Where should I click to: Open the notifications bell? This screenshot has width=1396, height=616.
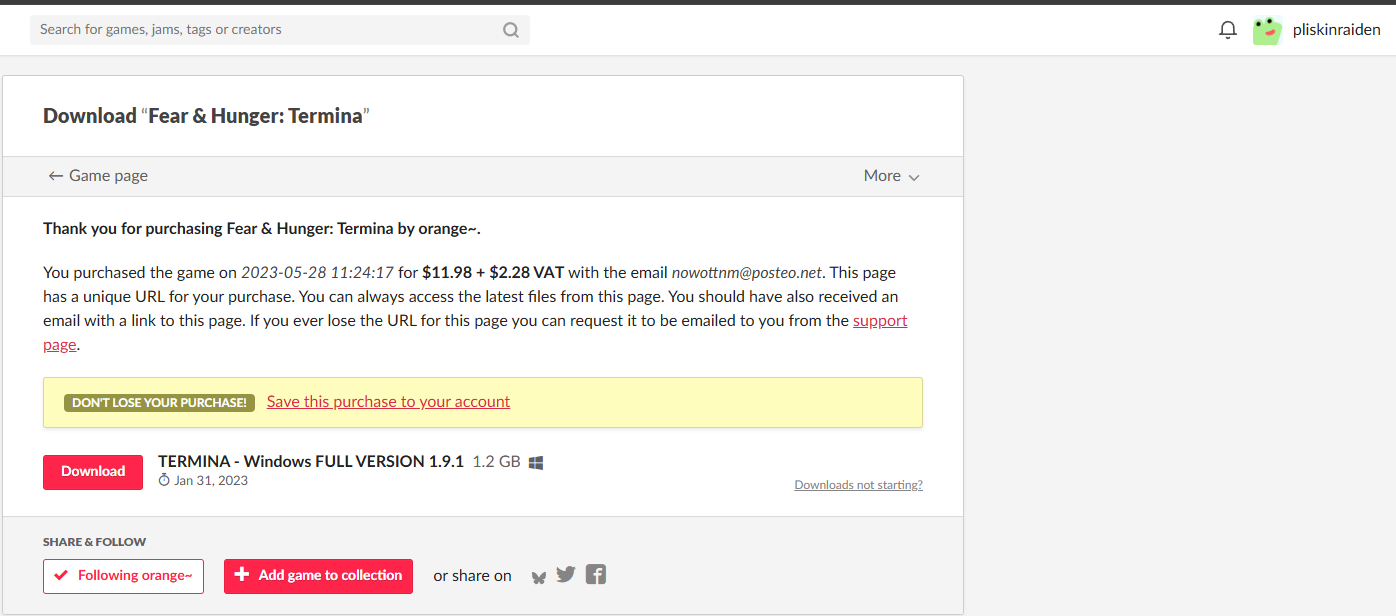1228,30
